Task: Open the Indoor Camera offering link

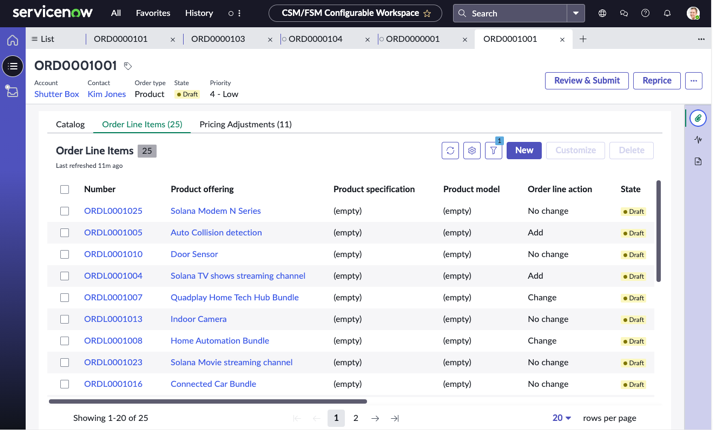Action: 198,319
